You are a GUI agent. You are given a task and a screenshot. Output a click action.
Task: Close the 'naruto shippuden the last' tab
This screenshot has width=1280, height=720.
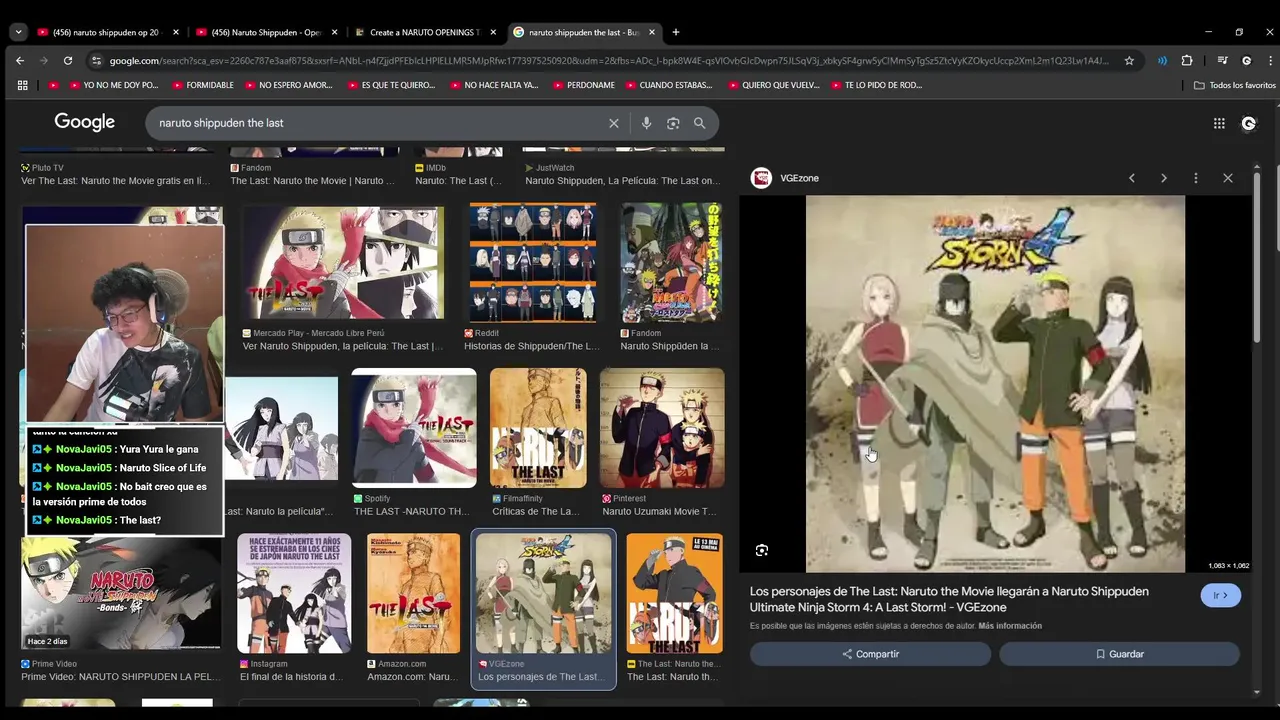(652, 32)
